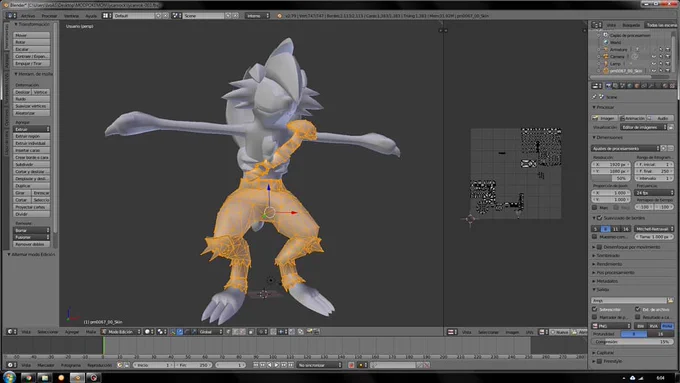The height and width of the screenshot is (383, 680).
Task: Toggle the Suavizado de bordes checkbox
Action: click(x=600, y=218)
